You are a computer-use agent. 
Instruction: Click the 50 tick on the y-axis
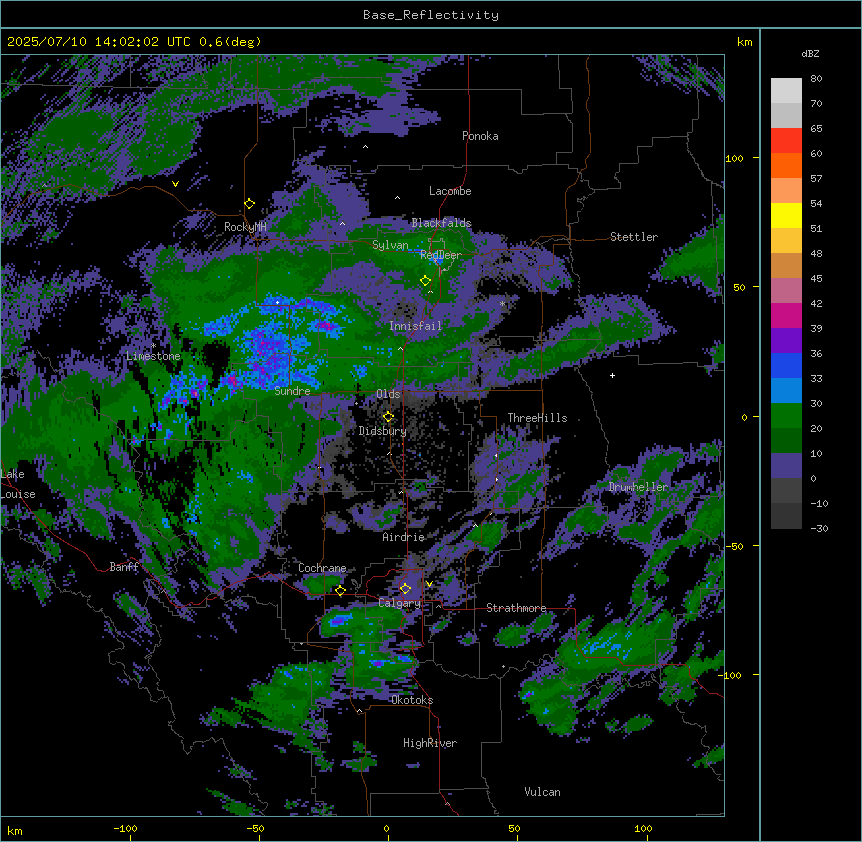(739, 287)
